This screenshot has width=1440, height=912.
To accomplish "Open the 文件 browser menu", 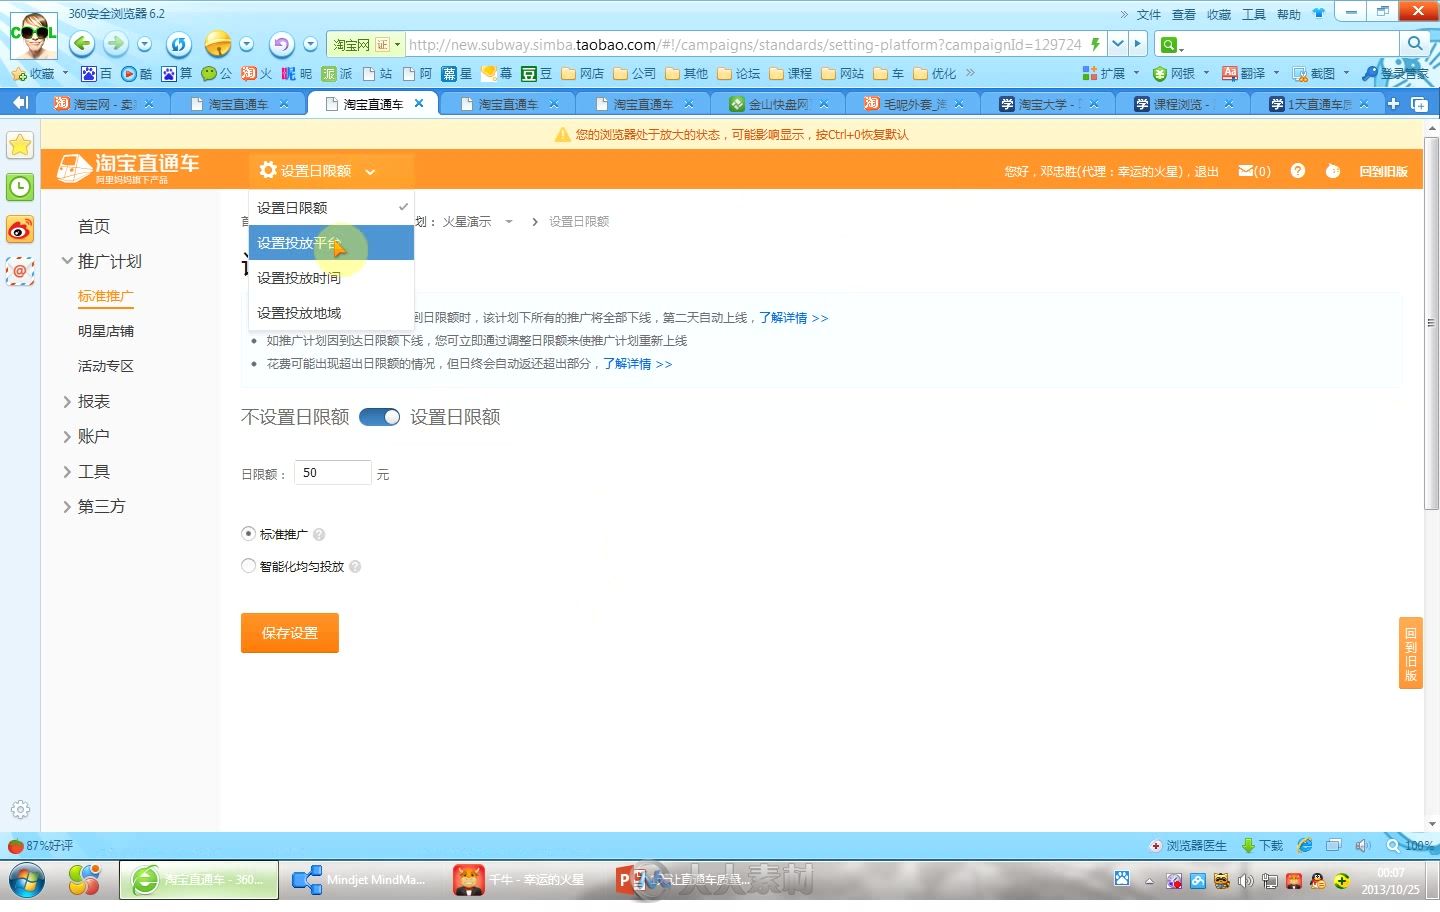I will click(1149, 14).
